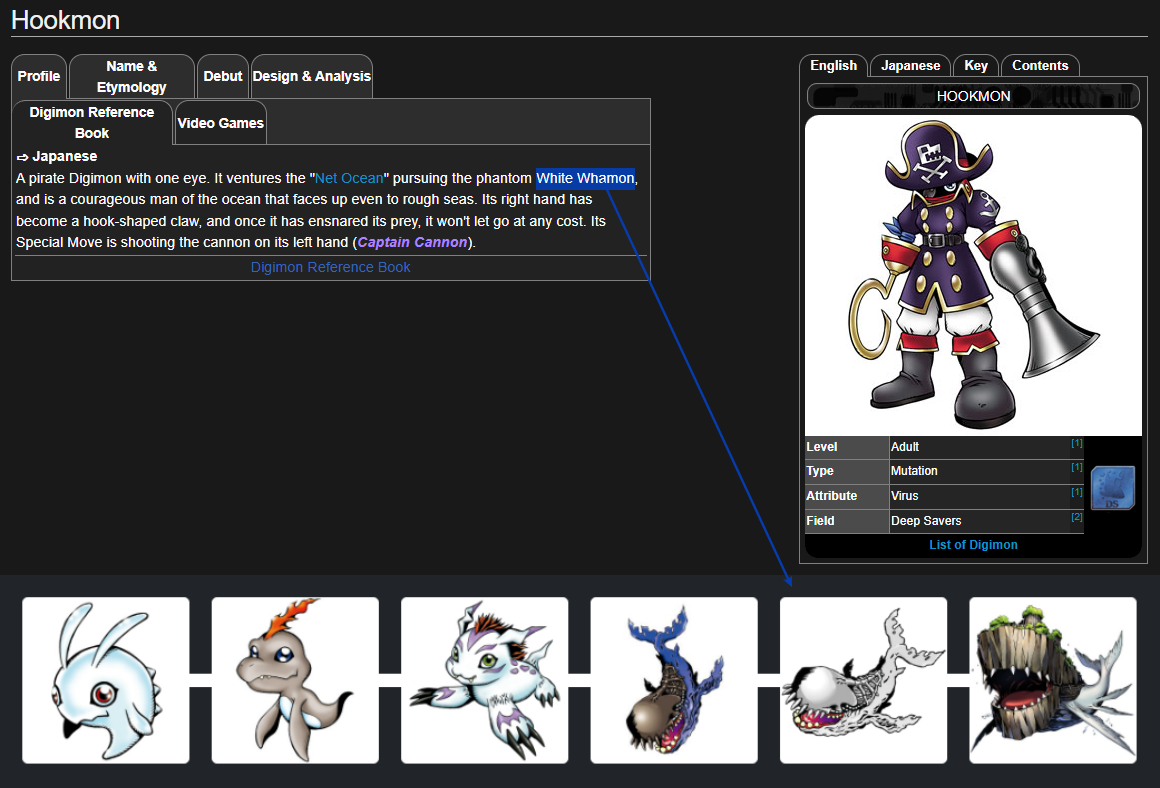Screen dimensions: 1160x788
Task: Open the Hookmon pirate artwork image
Action: pos(973,275)
